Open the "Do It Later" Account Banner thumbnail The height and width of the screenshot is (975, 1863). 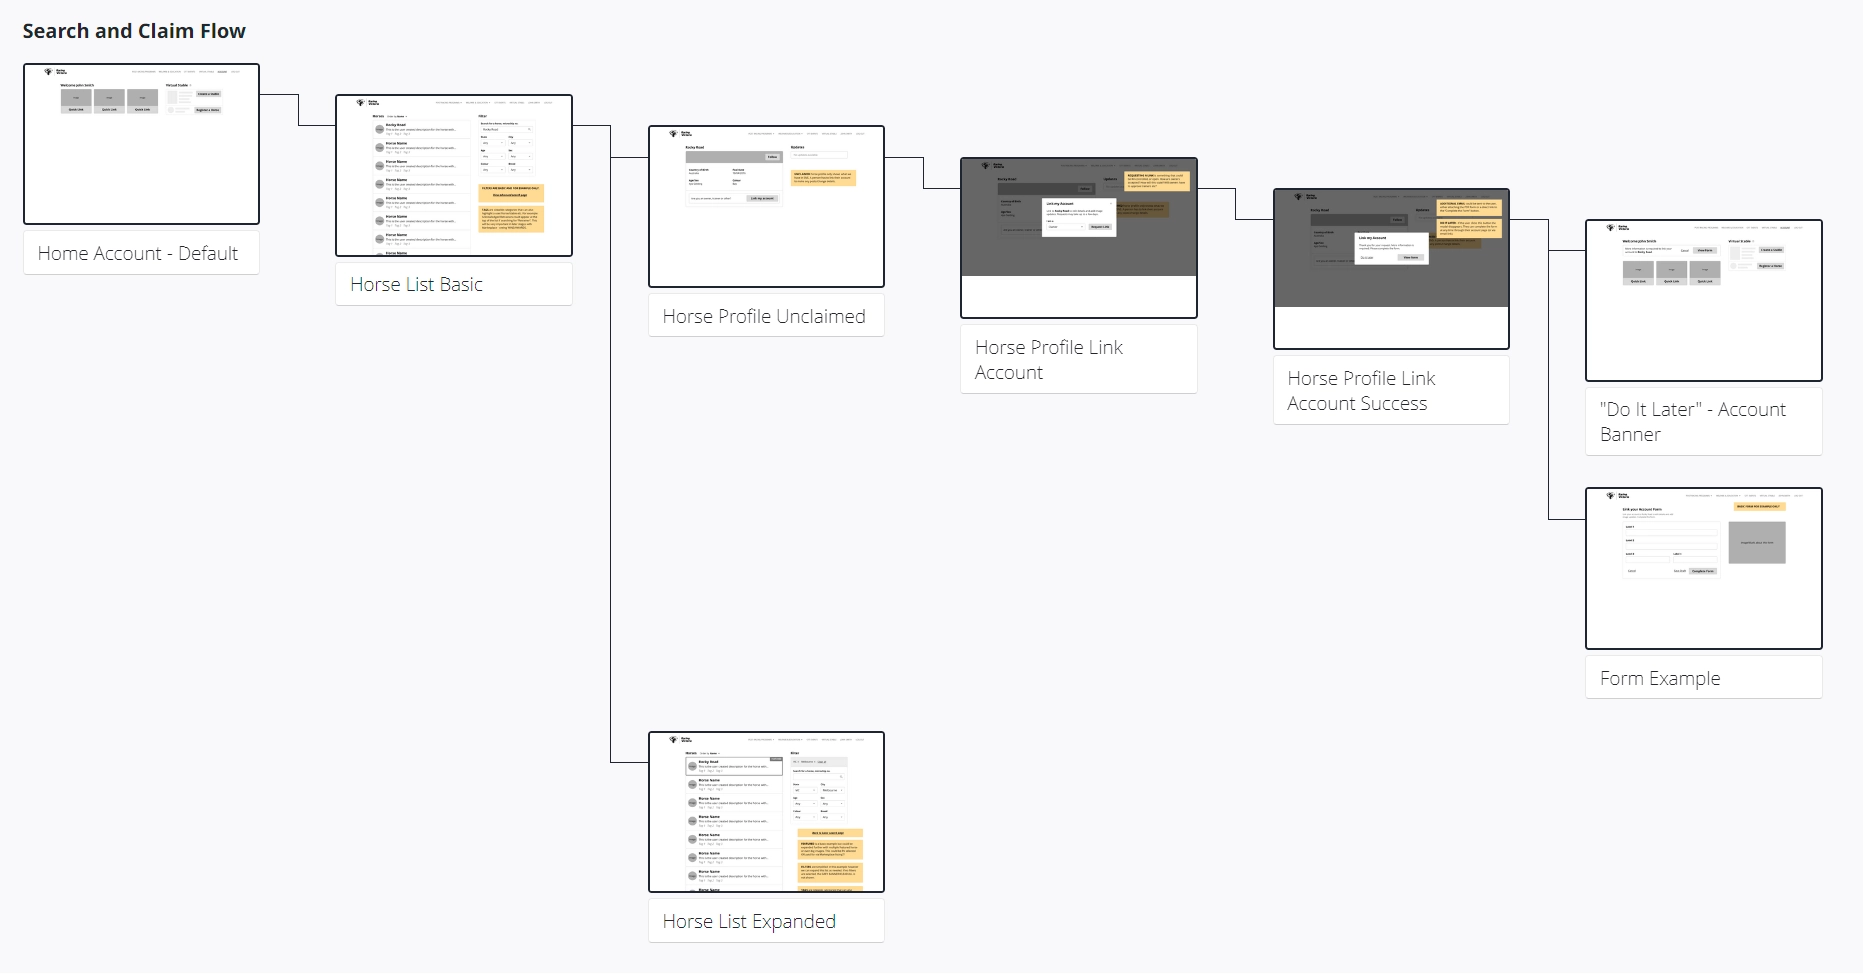1704,300
